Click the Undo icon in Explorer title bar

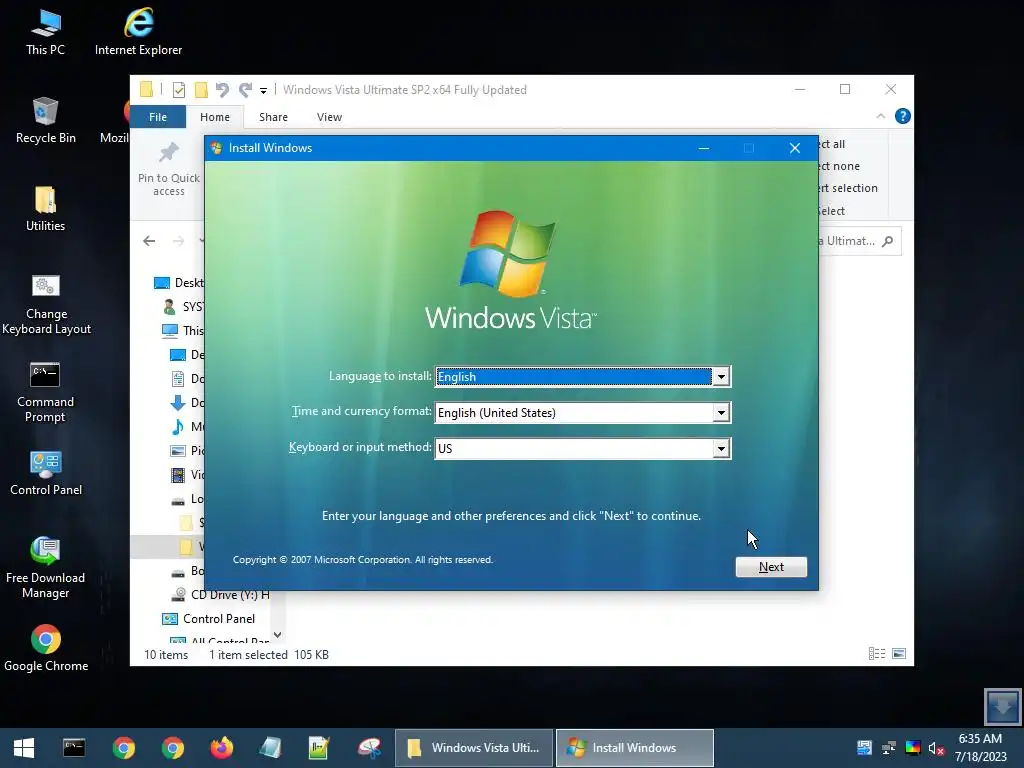click(x=222, y=89)
